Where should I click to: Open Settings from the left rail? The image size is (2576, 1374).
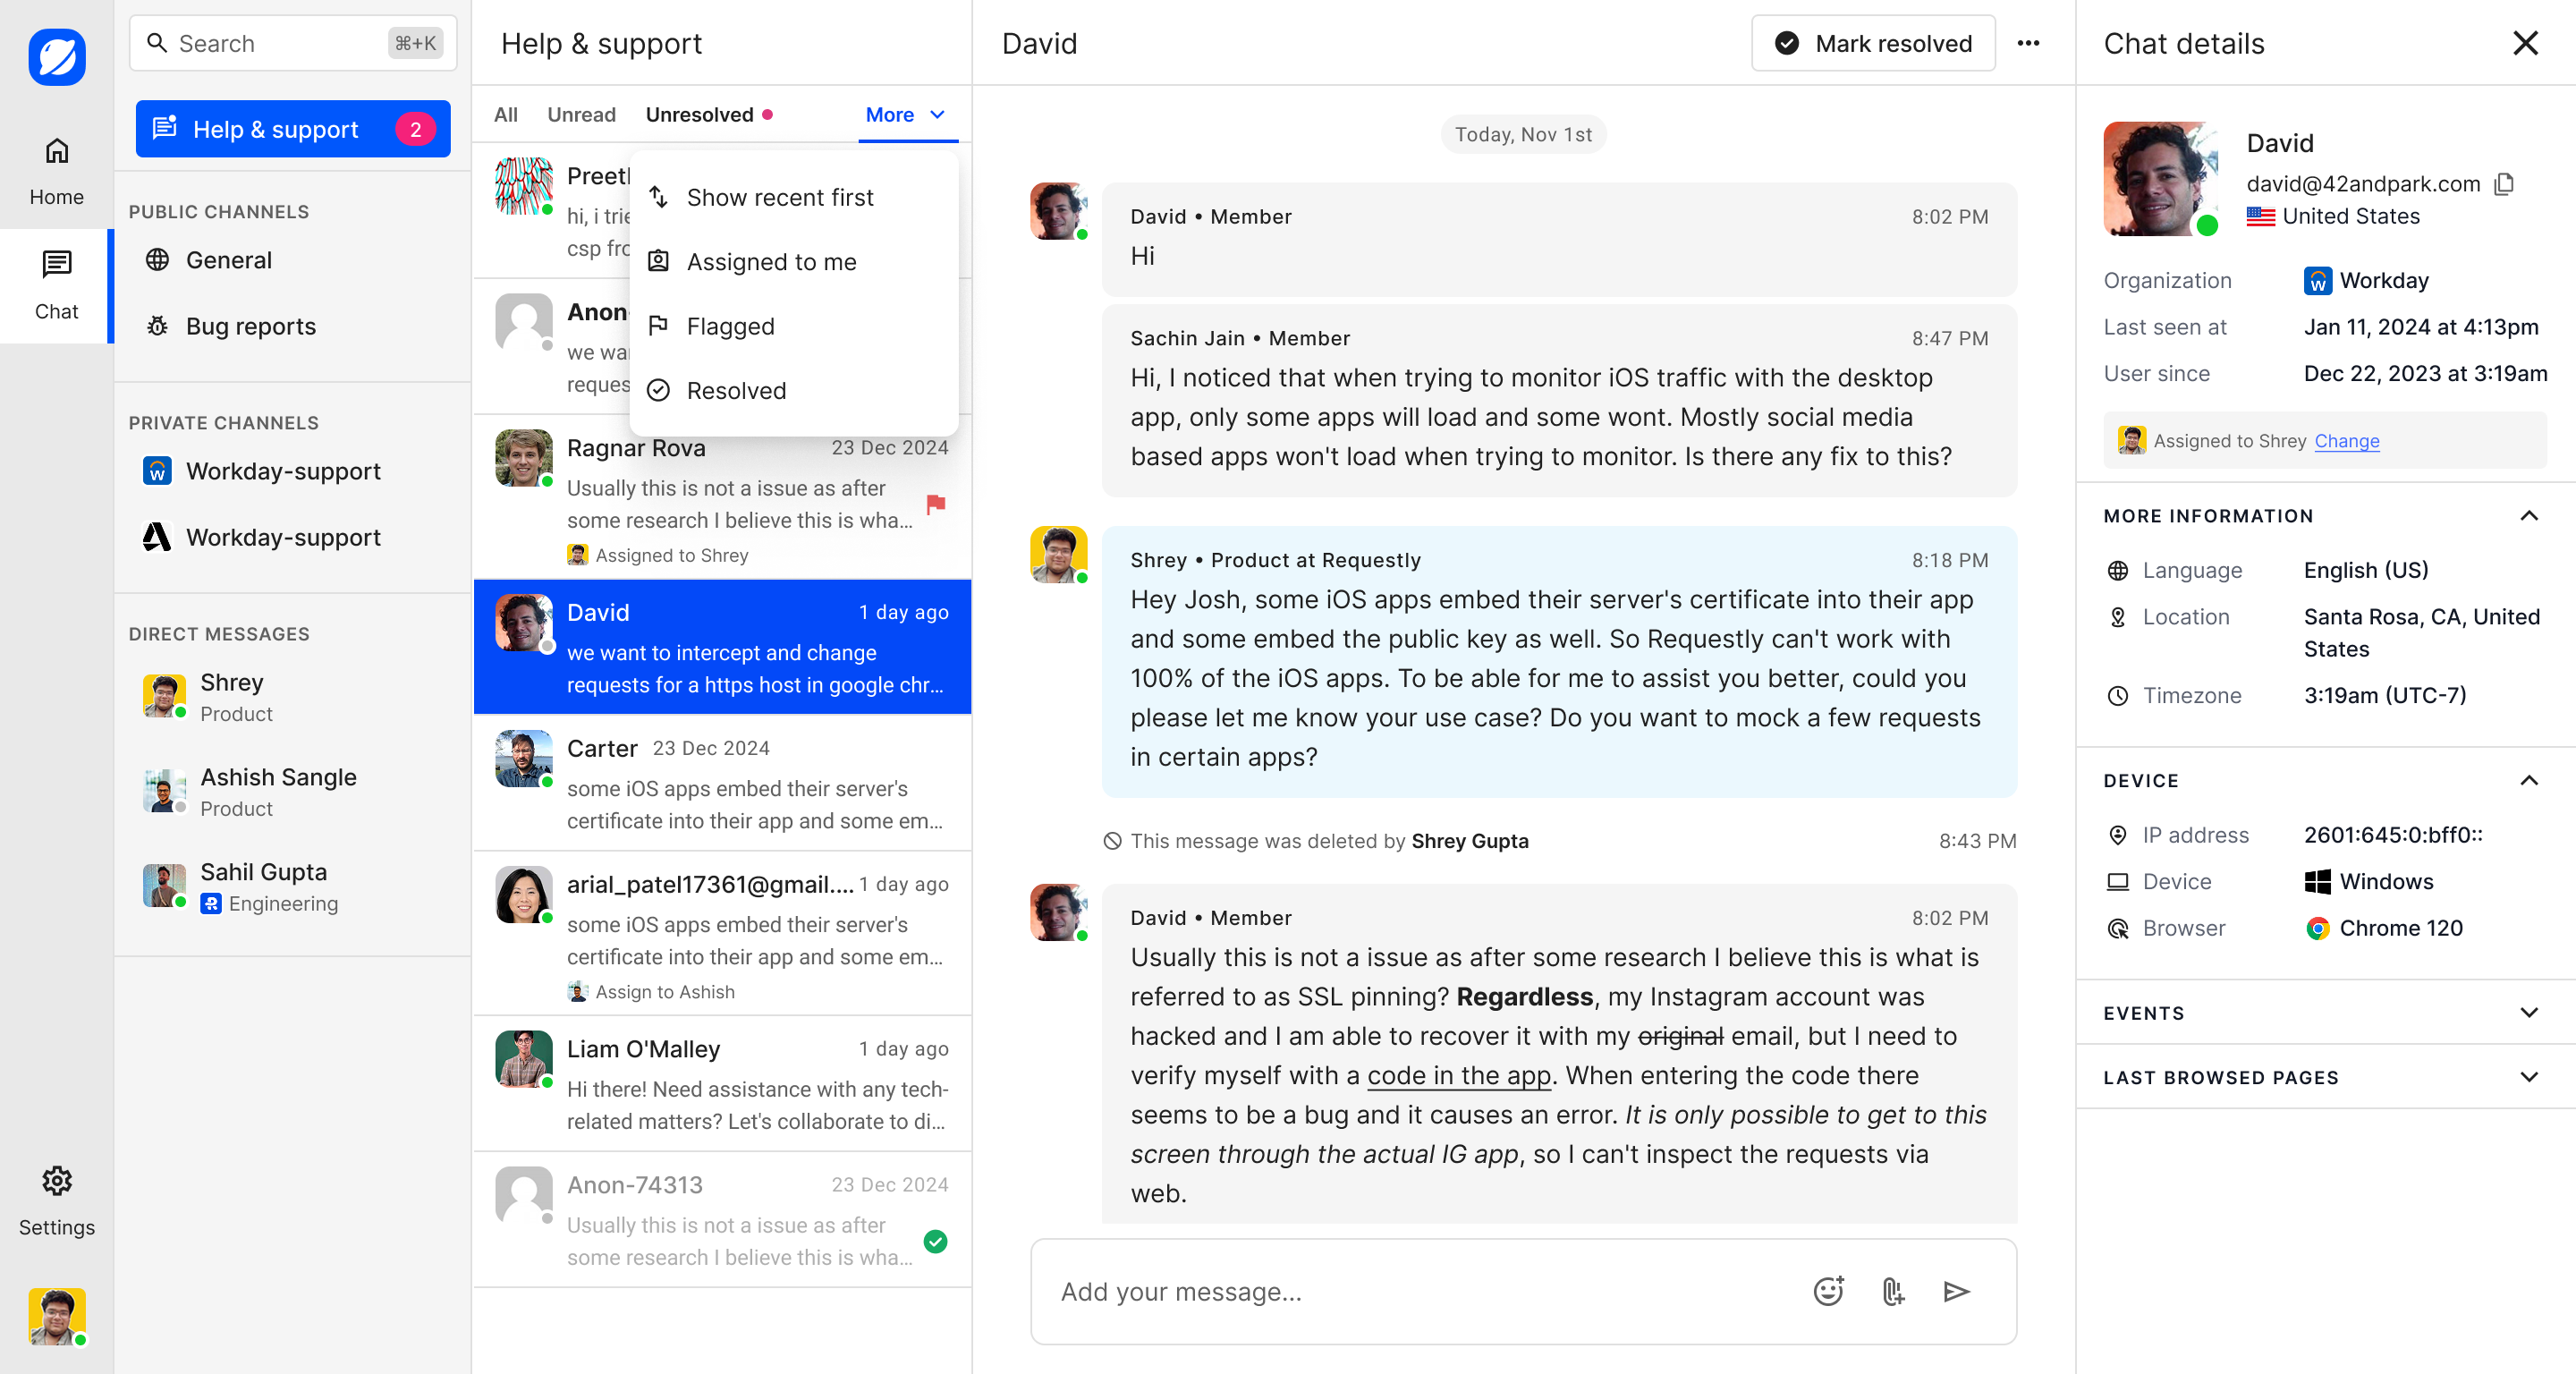[x=57, y=1201]
